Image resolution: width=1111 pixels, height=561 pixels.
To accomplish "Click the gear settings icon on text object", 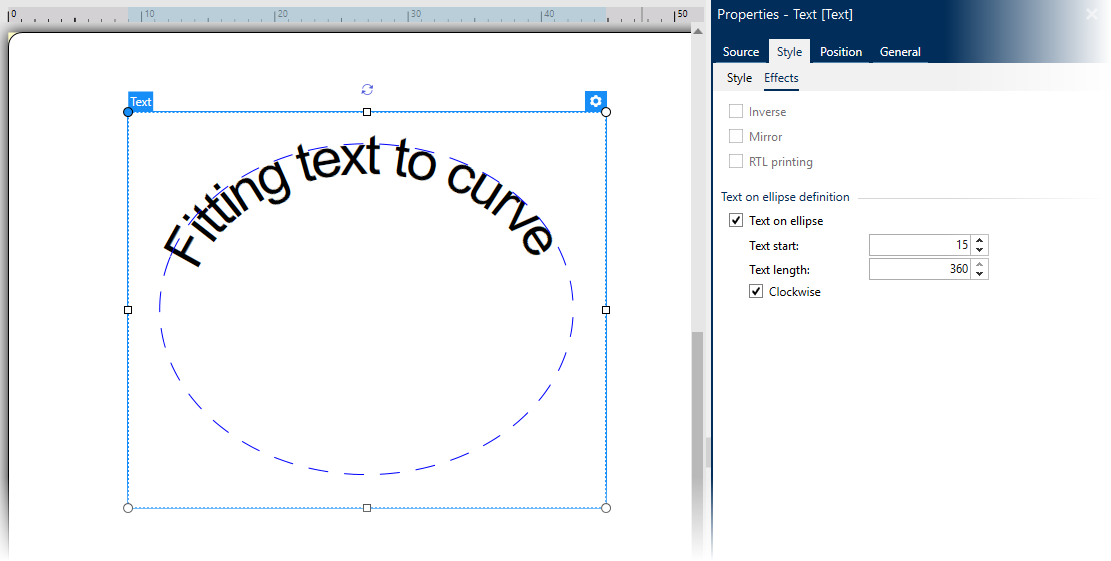I will [596, 101].
